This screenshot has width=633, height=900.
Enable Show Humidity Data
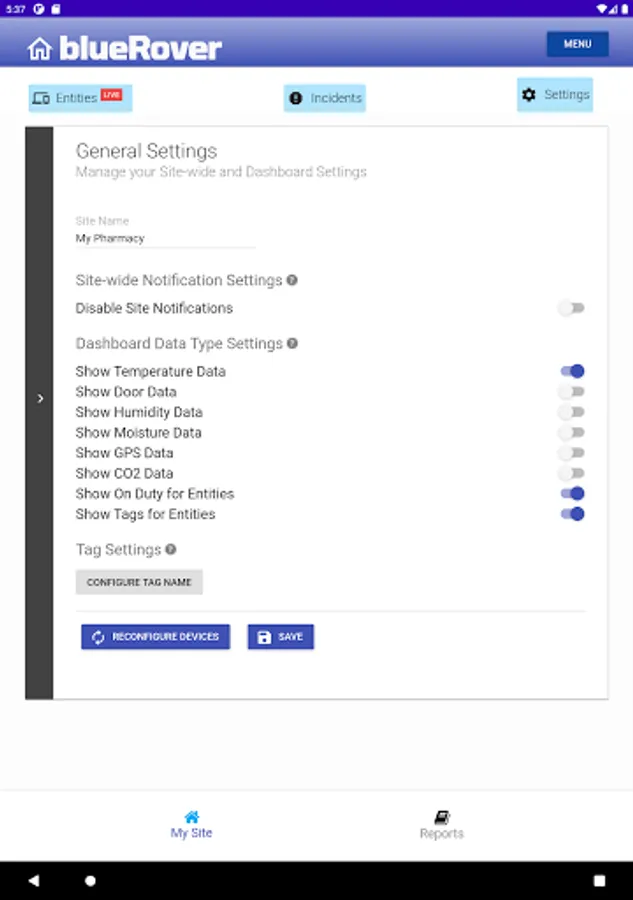[x=572, y=412]
